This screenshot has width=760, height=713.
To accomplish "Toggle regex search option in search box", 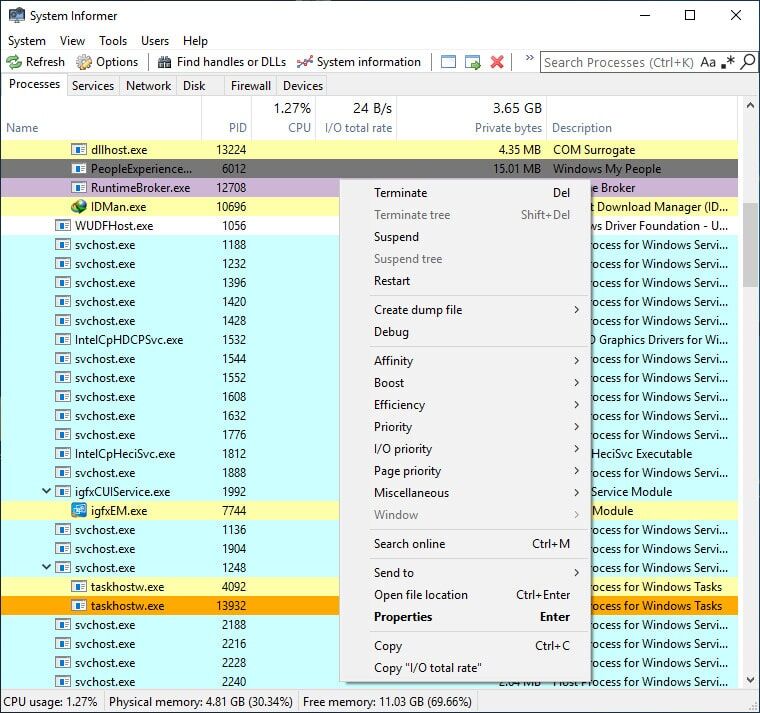I will (x=727, y=62).
